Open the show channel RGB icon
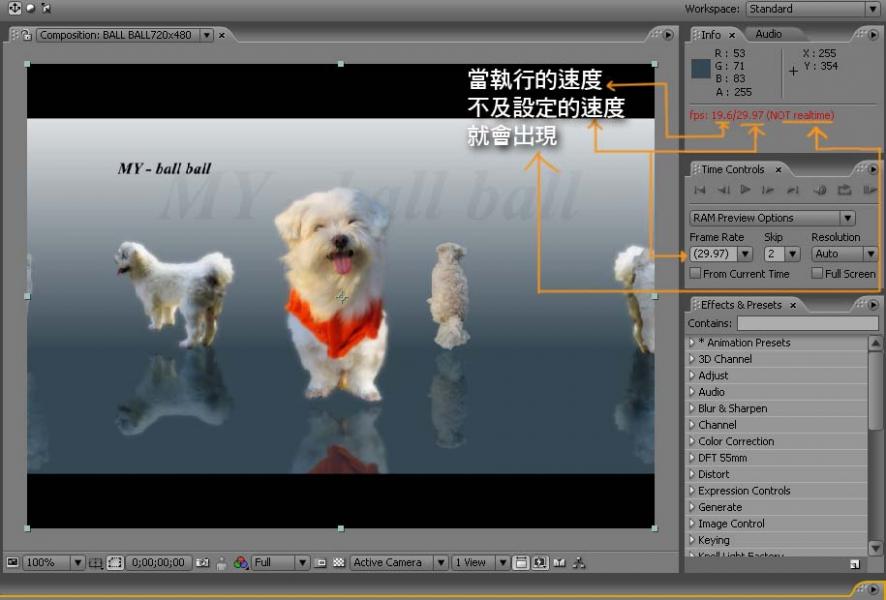Viewport: 886px width, 600px height. coord(241,563)
